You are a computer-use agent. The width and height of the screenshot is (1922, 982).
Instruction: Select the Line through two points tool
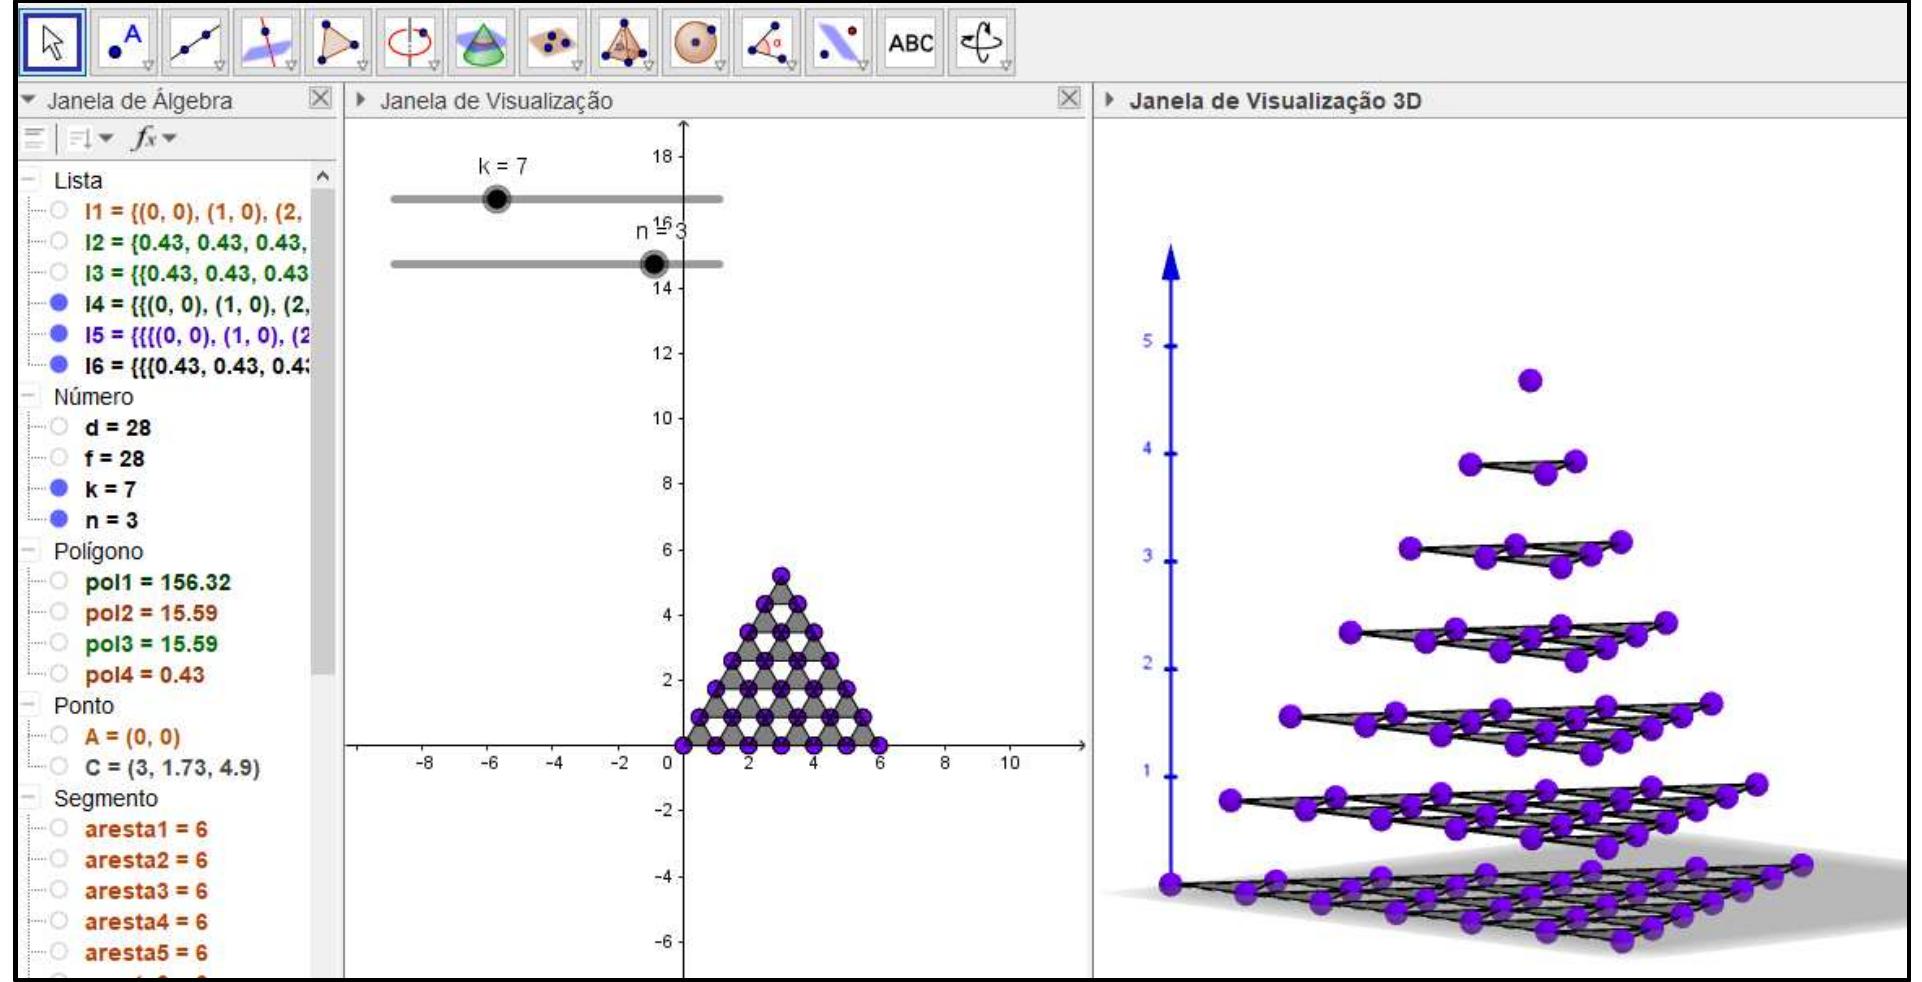(196, 42)
